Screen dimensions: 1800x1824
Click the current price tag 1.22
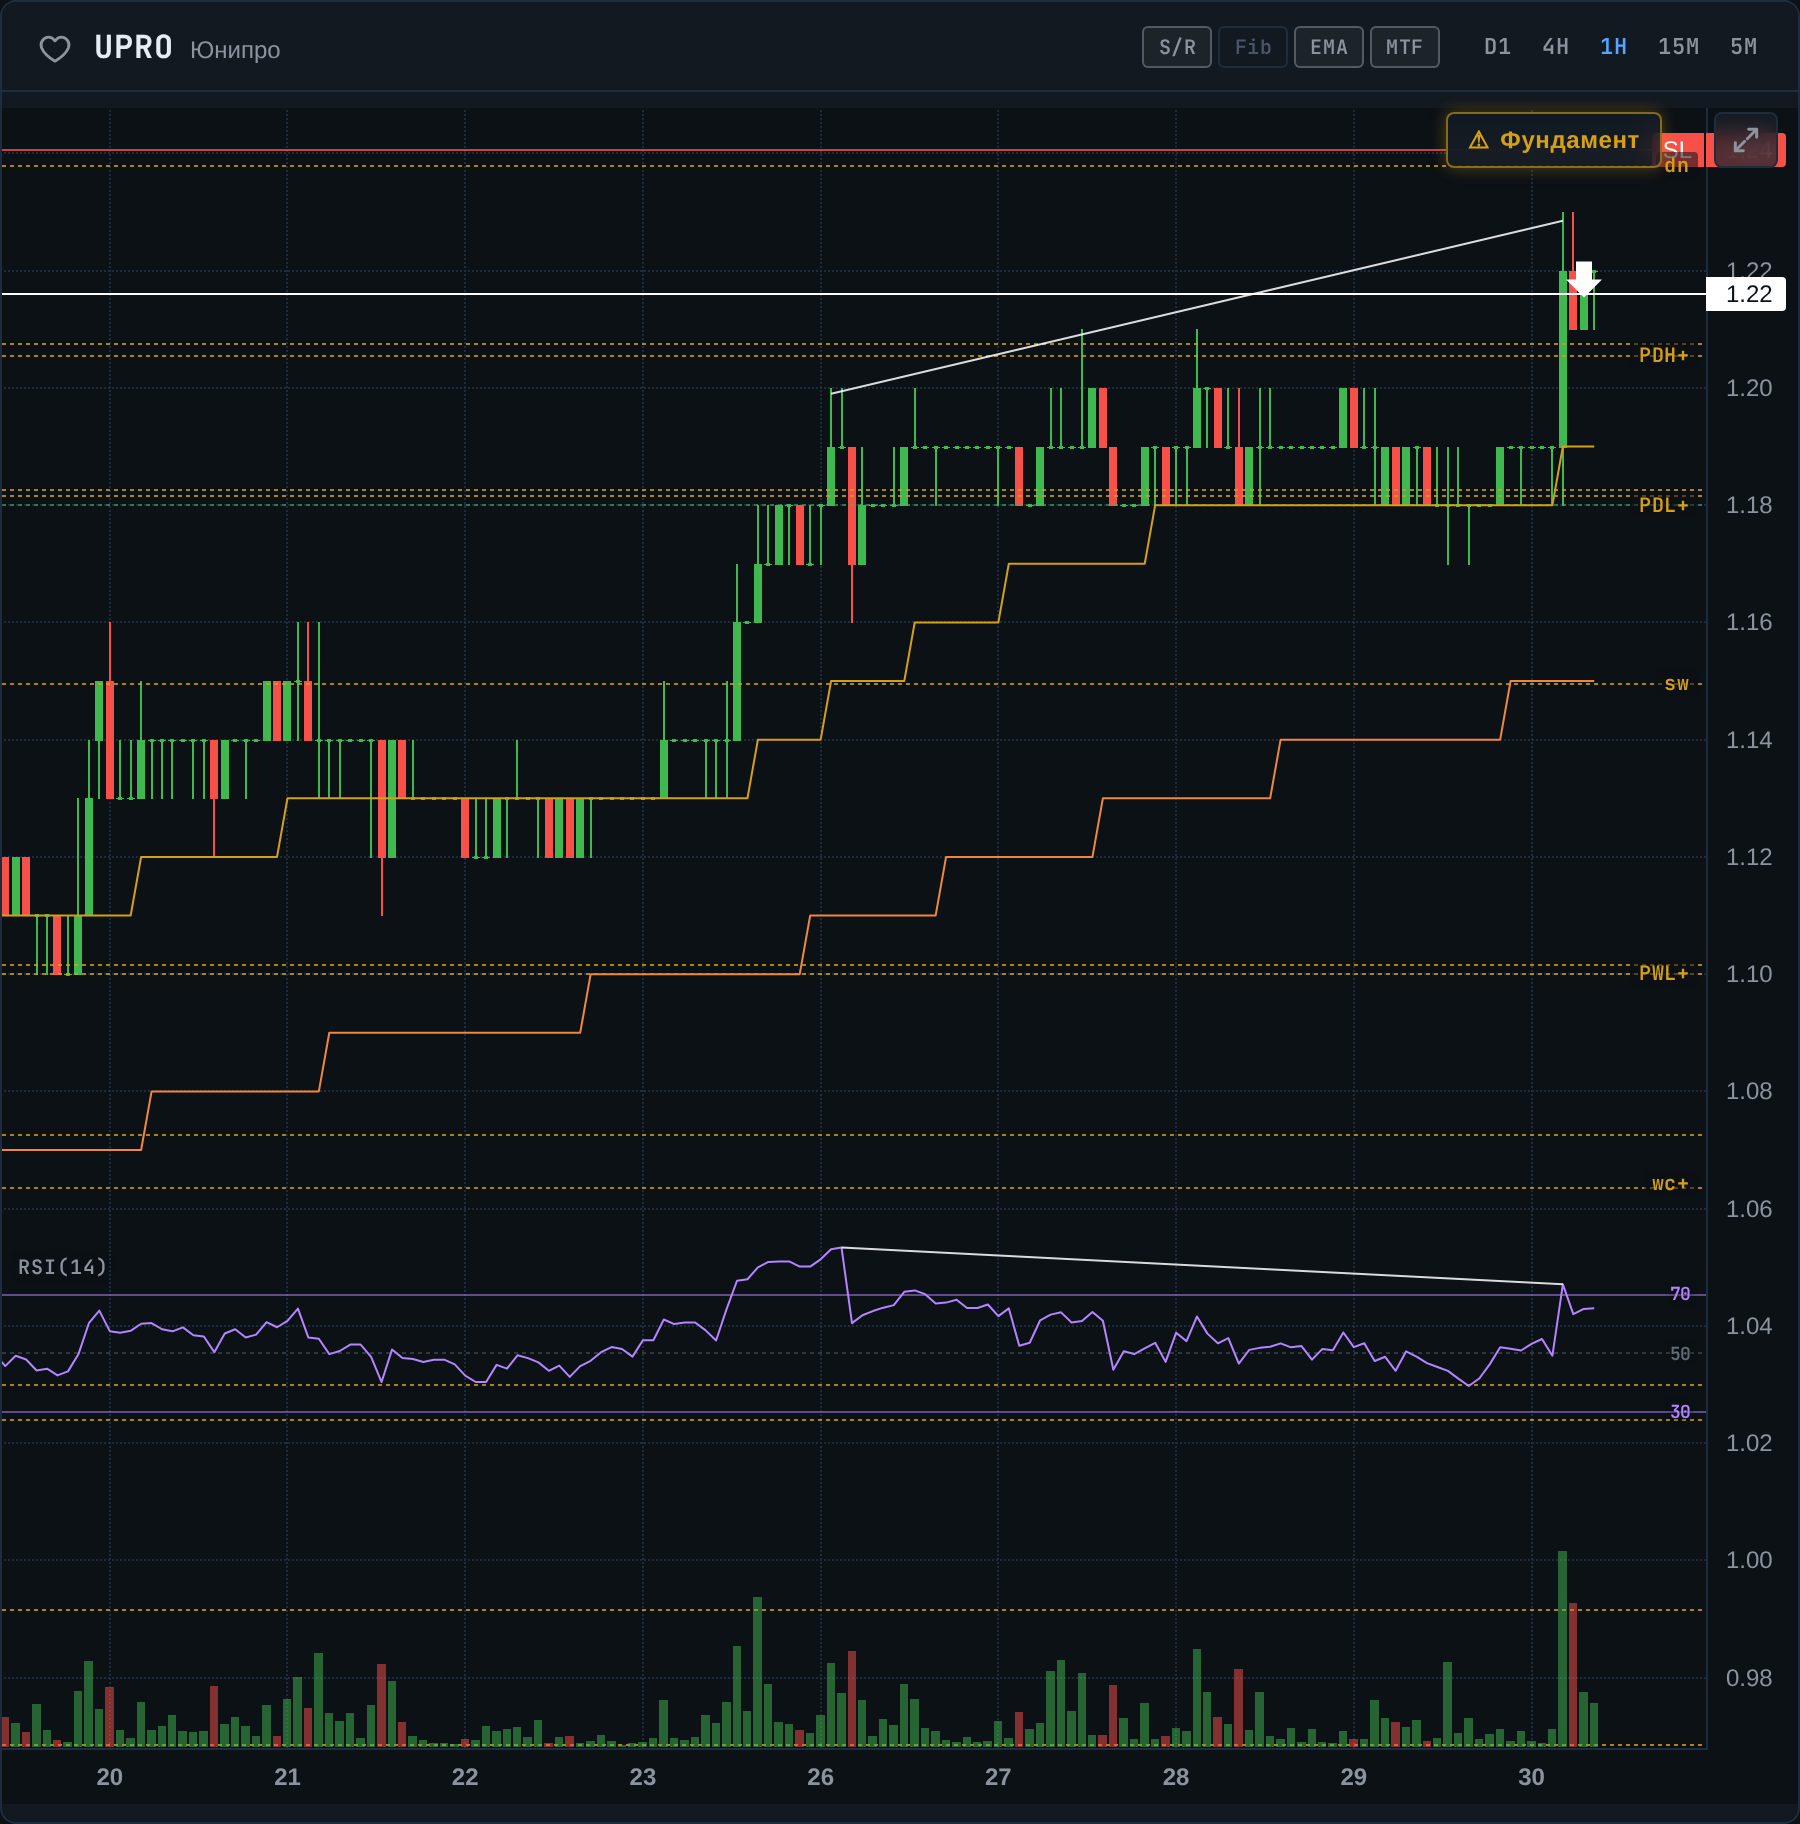click(1746, 294)
